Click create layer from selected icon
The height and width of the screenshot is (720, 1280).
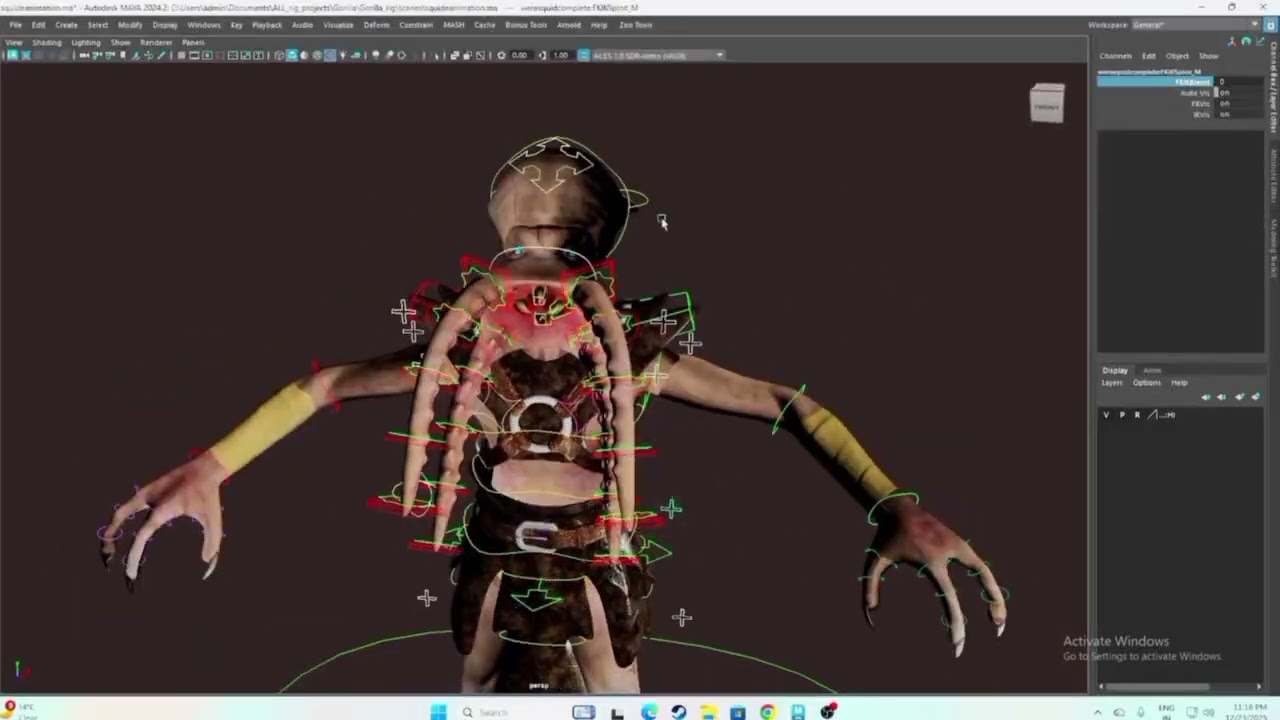(x=1256, y=397)
